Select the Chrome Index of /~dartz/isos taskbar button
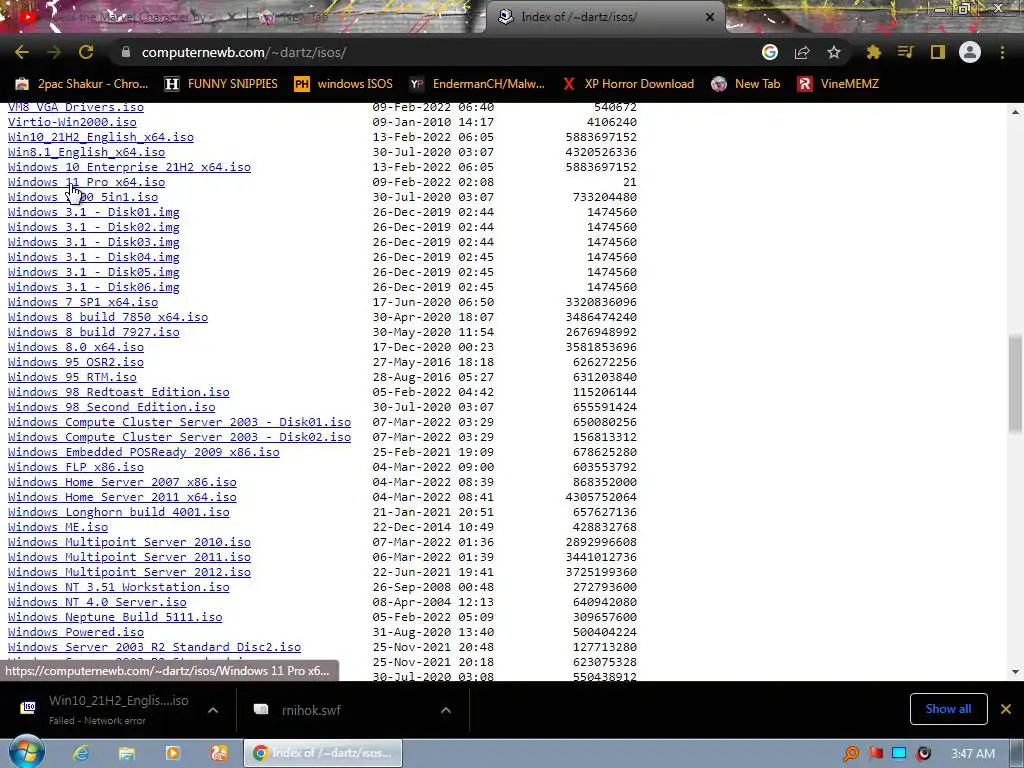 pyautogui.click(x=323, y=753)
